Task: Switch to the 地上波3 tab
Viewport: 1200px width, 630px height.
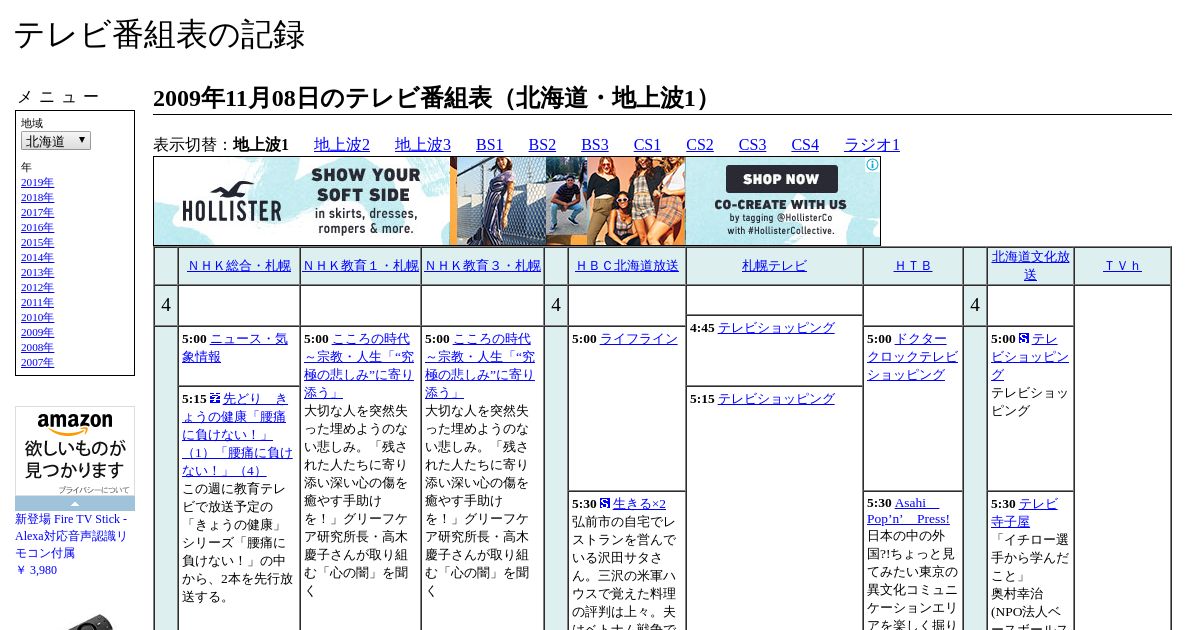Action: tap(423, 144)
